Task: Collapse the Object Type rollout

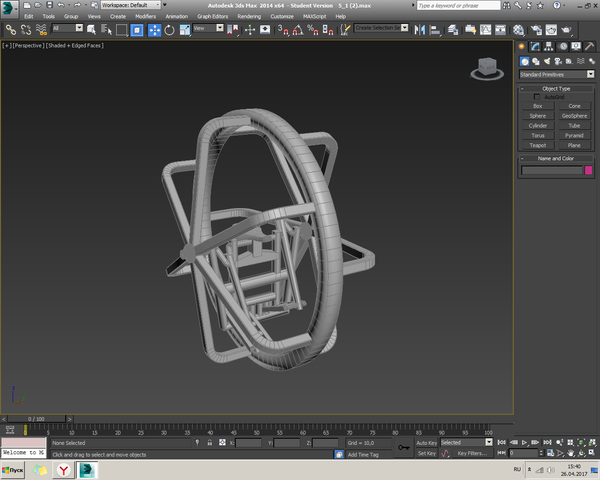Action: (556, 89)
